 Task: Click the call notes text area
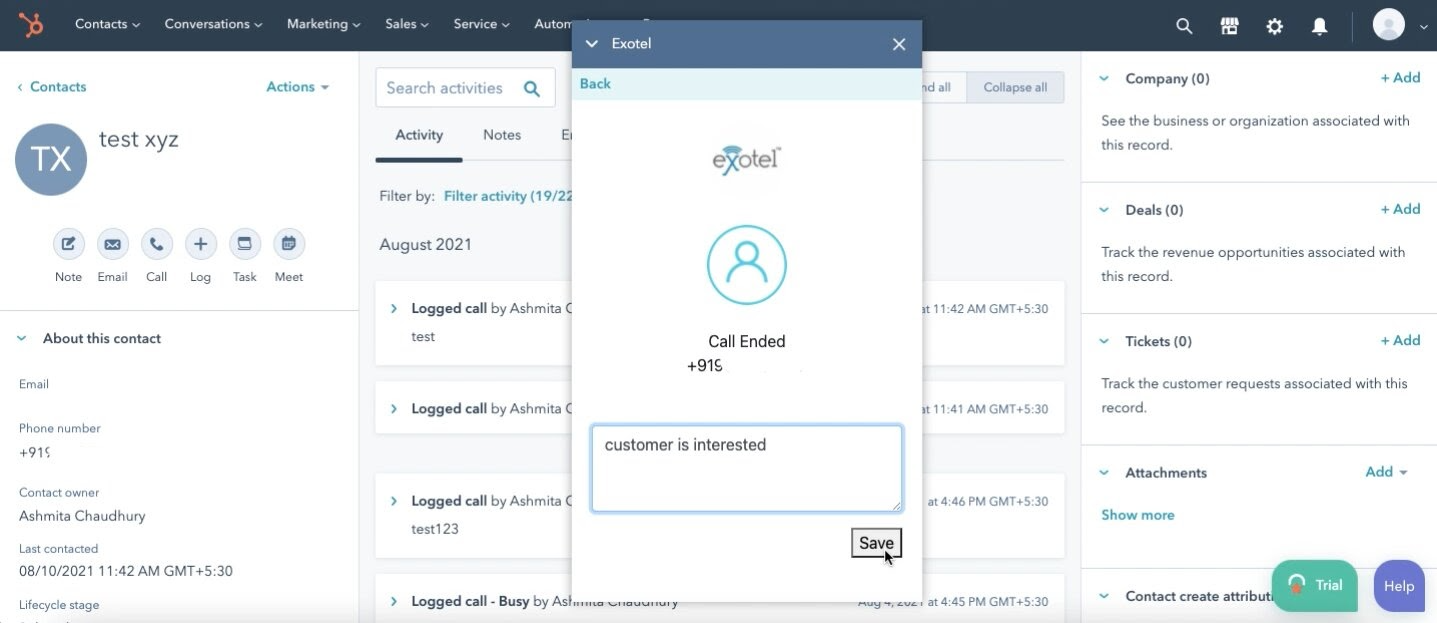click(747, 469)
